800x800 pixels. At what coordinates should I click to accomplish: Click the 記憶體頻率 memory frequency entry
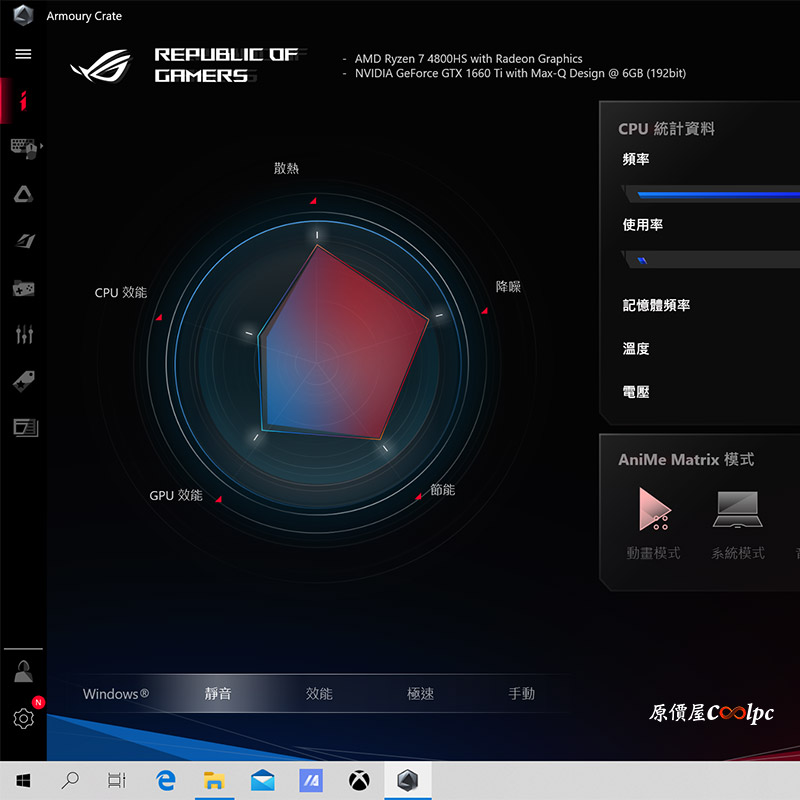pyautogui.click(x=656, y=305)
